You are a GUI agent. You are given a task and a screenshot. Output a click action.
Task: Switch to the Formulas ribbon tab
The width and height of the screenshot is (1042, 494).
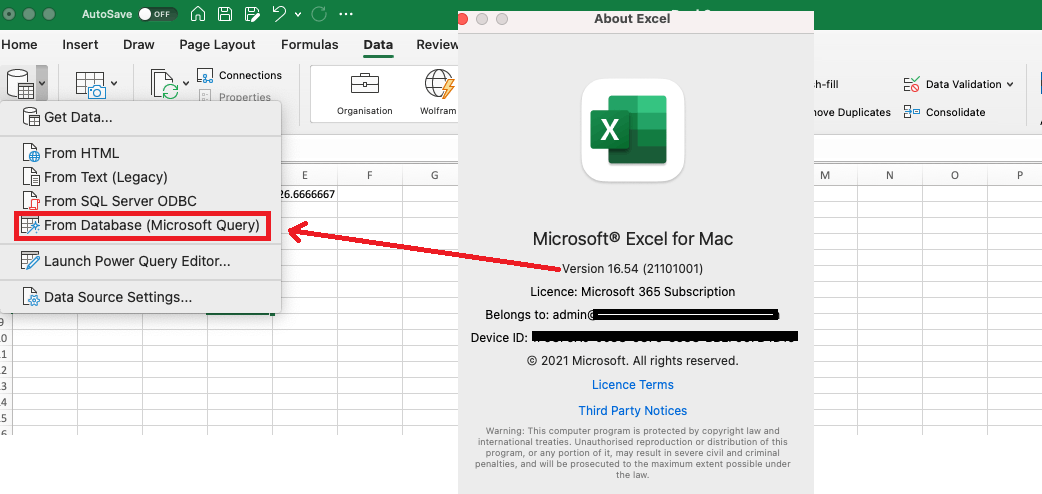[310, 45]
